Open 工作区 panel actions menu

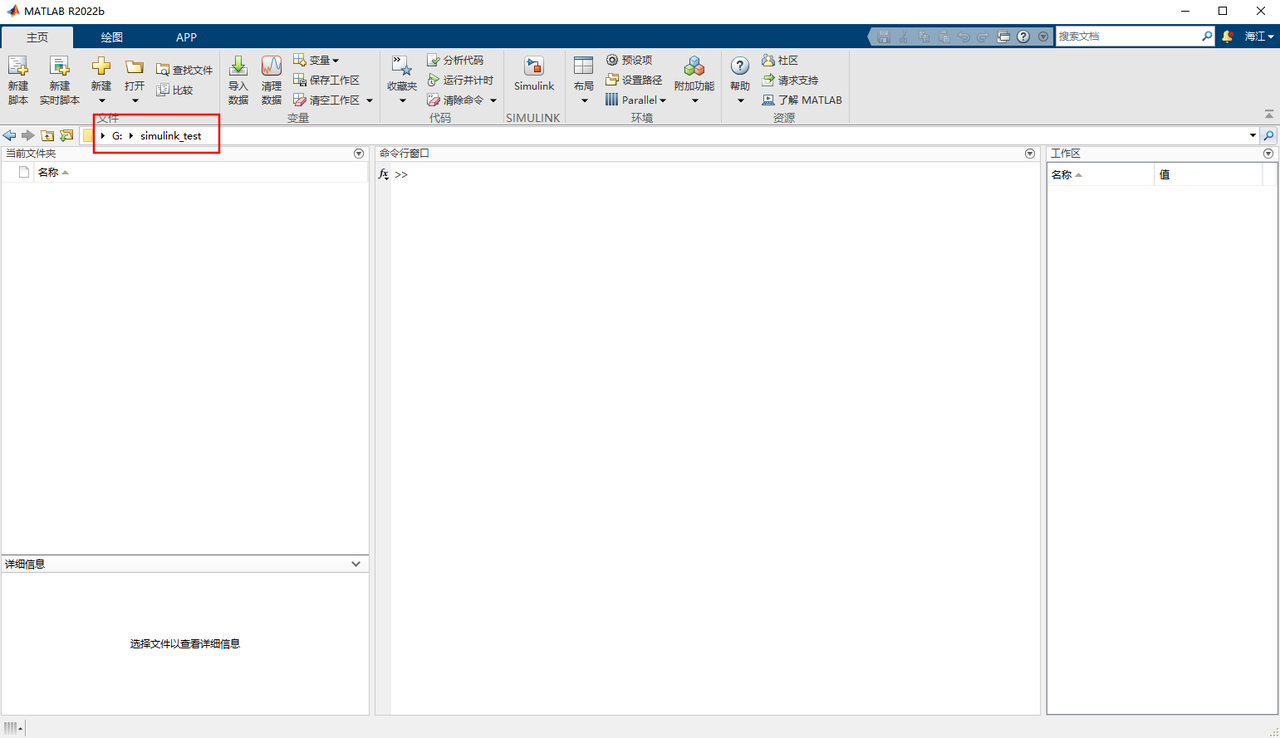click(1269, 154)
